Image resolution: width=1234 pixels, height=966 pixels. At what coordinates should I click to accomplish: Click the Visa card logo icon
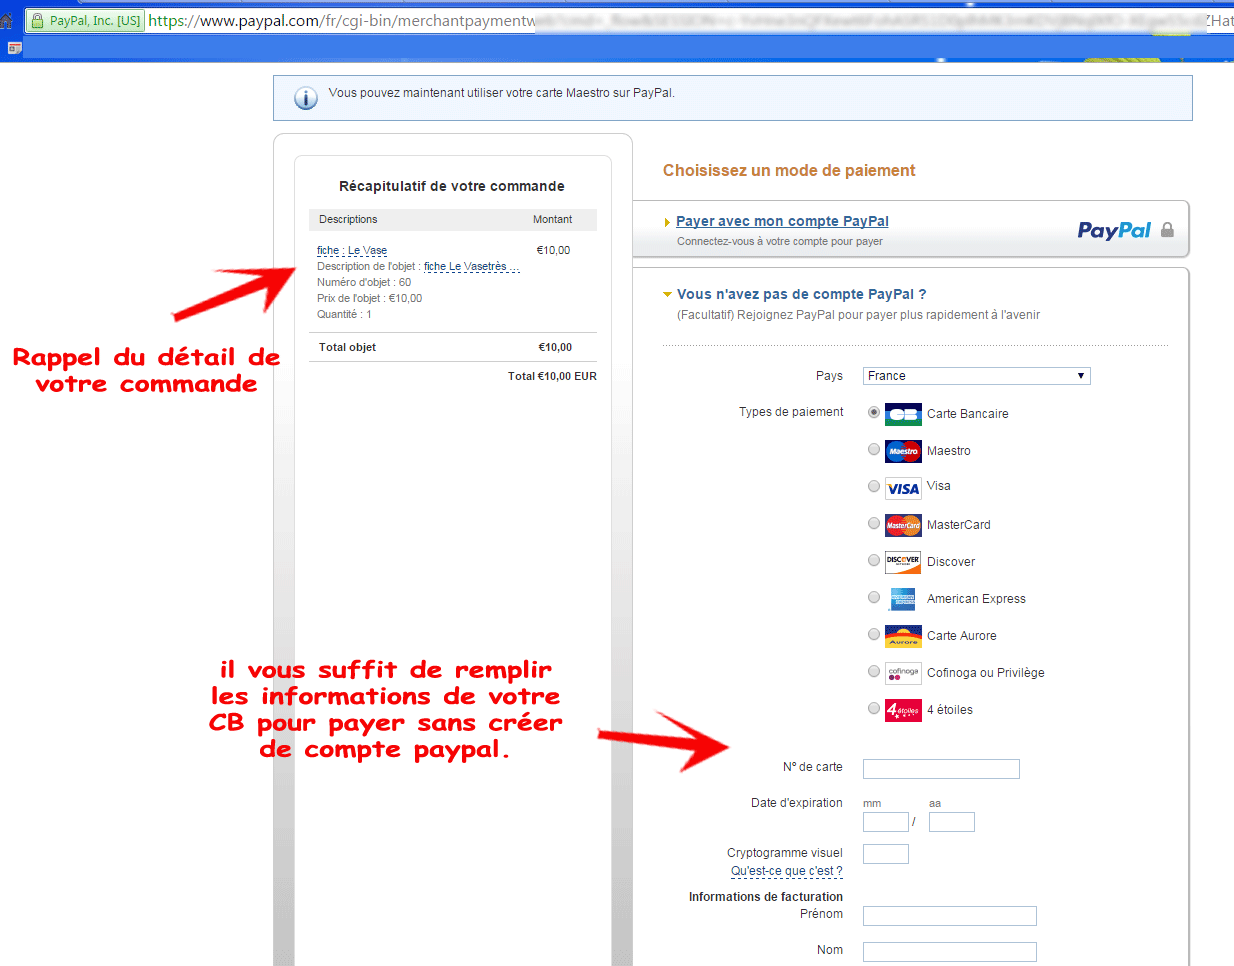903,488
